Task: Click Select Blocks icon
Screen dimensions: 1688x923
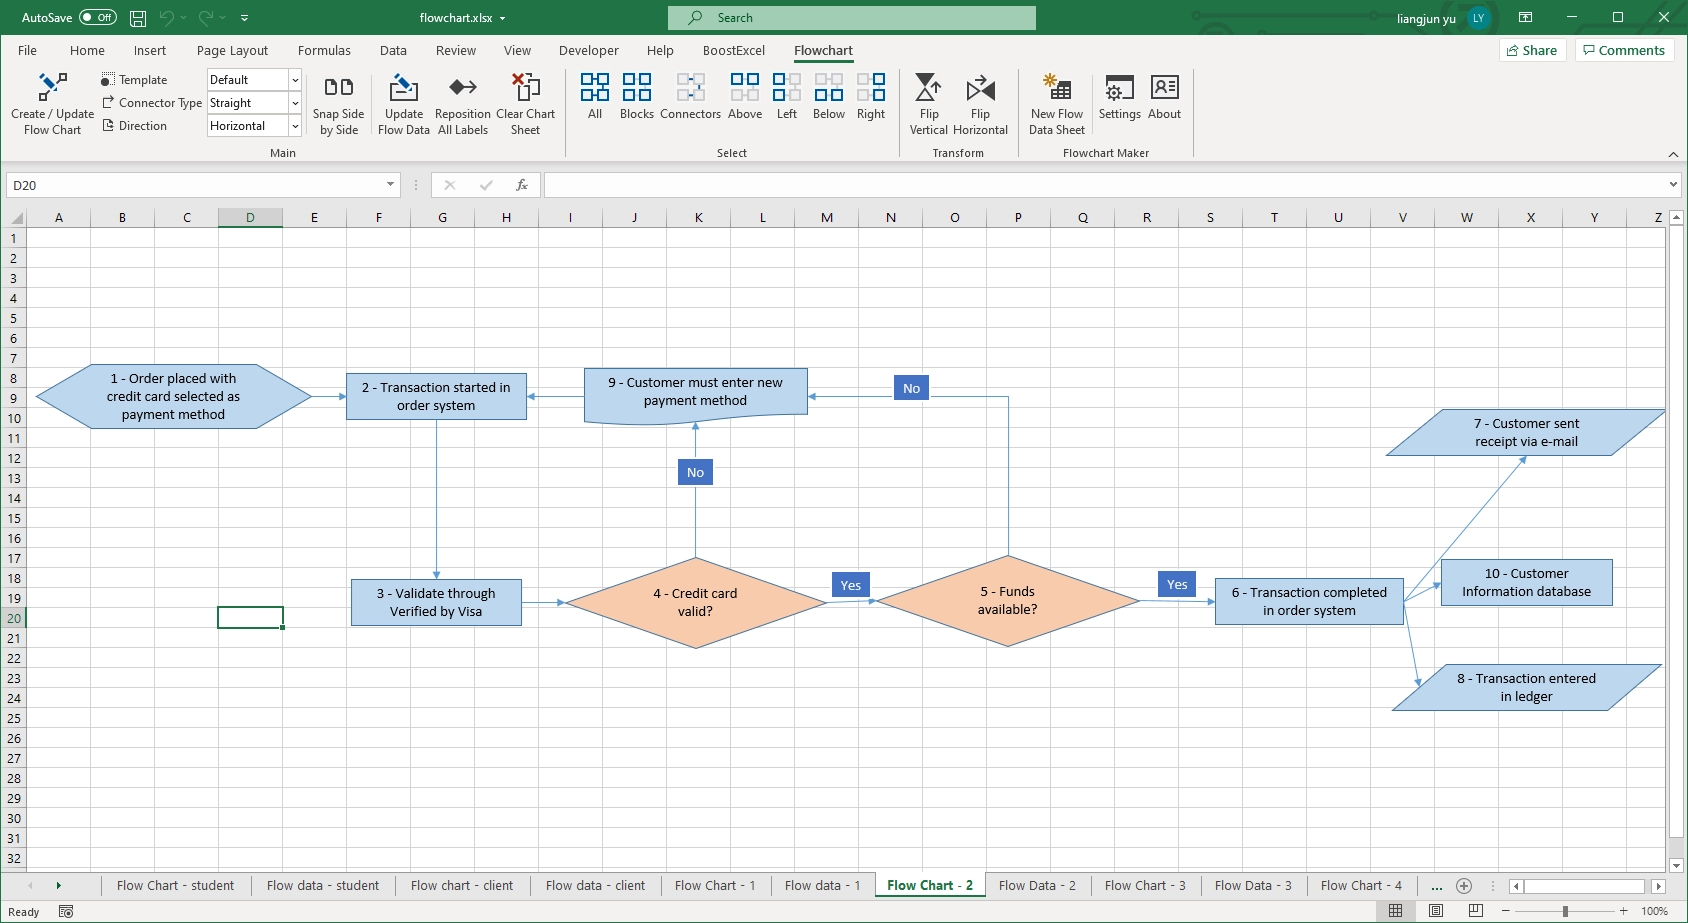Action: 637,87
